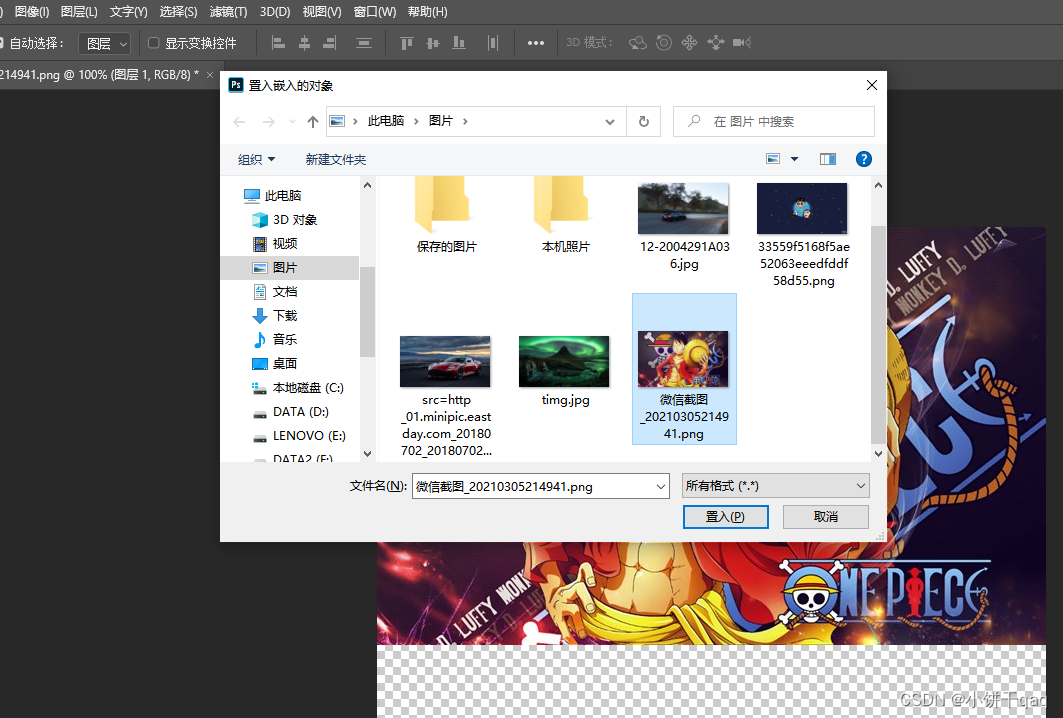Viewport: 1063px width, 718px height.
Task: Click the 置入(P) button
Action: point(725,517)
